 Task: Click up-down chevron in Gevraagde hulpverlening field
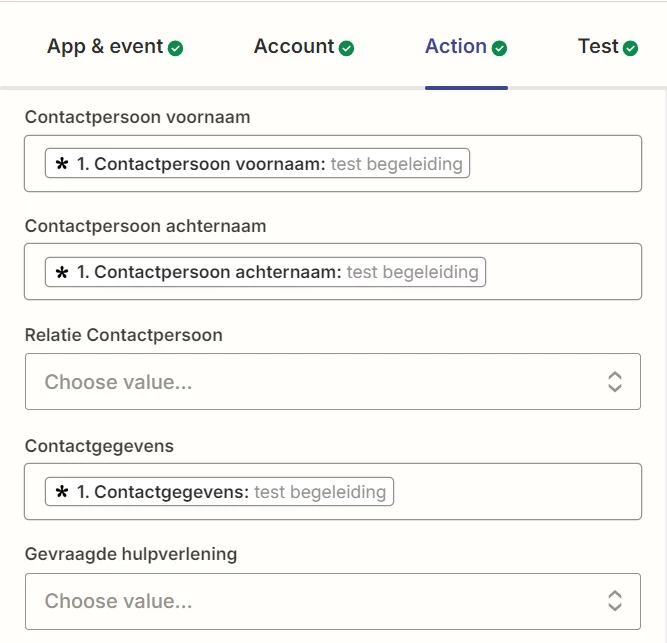[615, 601]
